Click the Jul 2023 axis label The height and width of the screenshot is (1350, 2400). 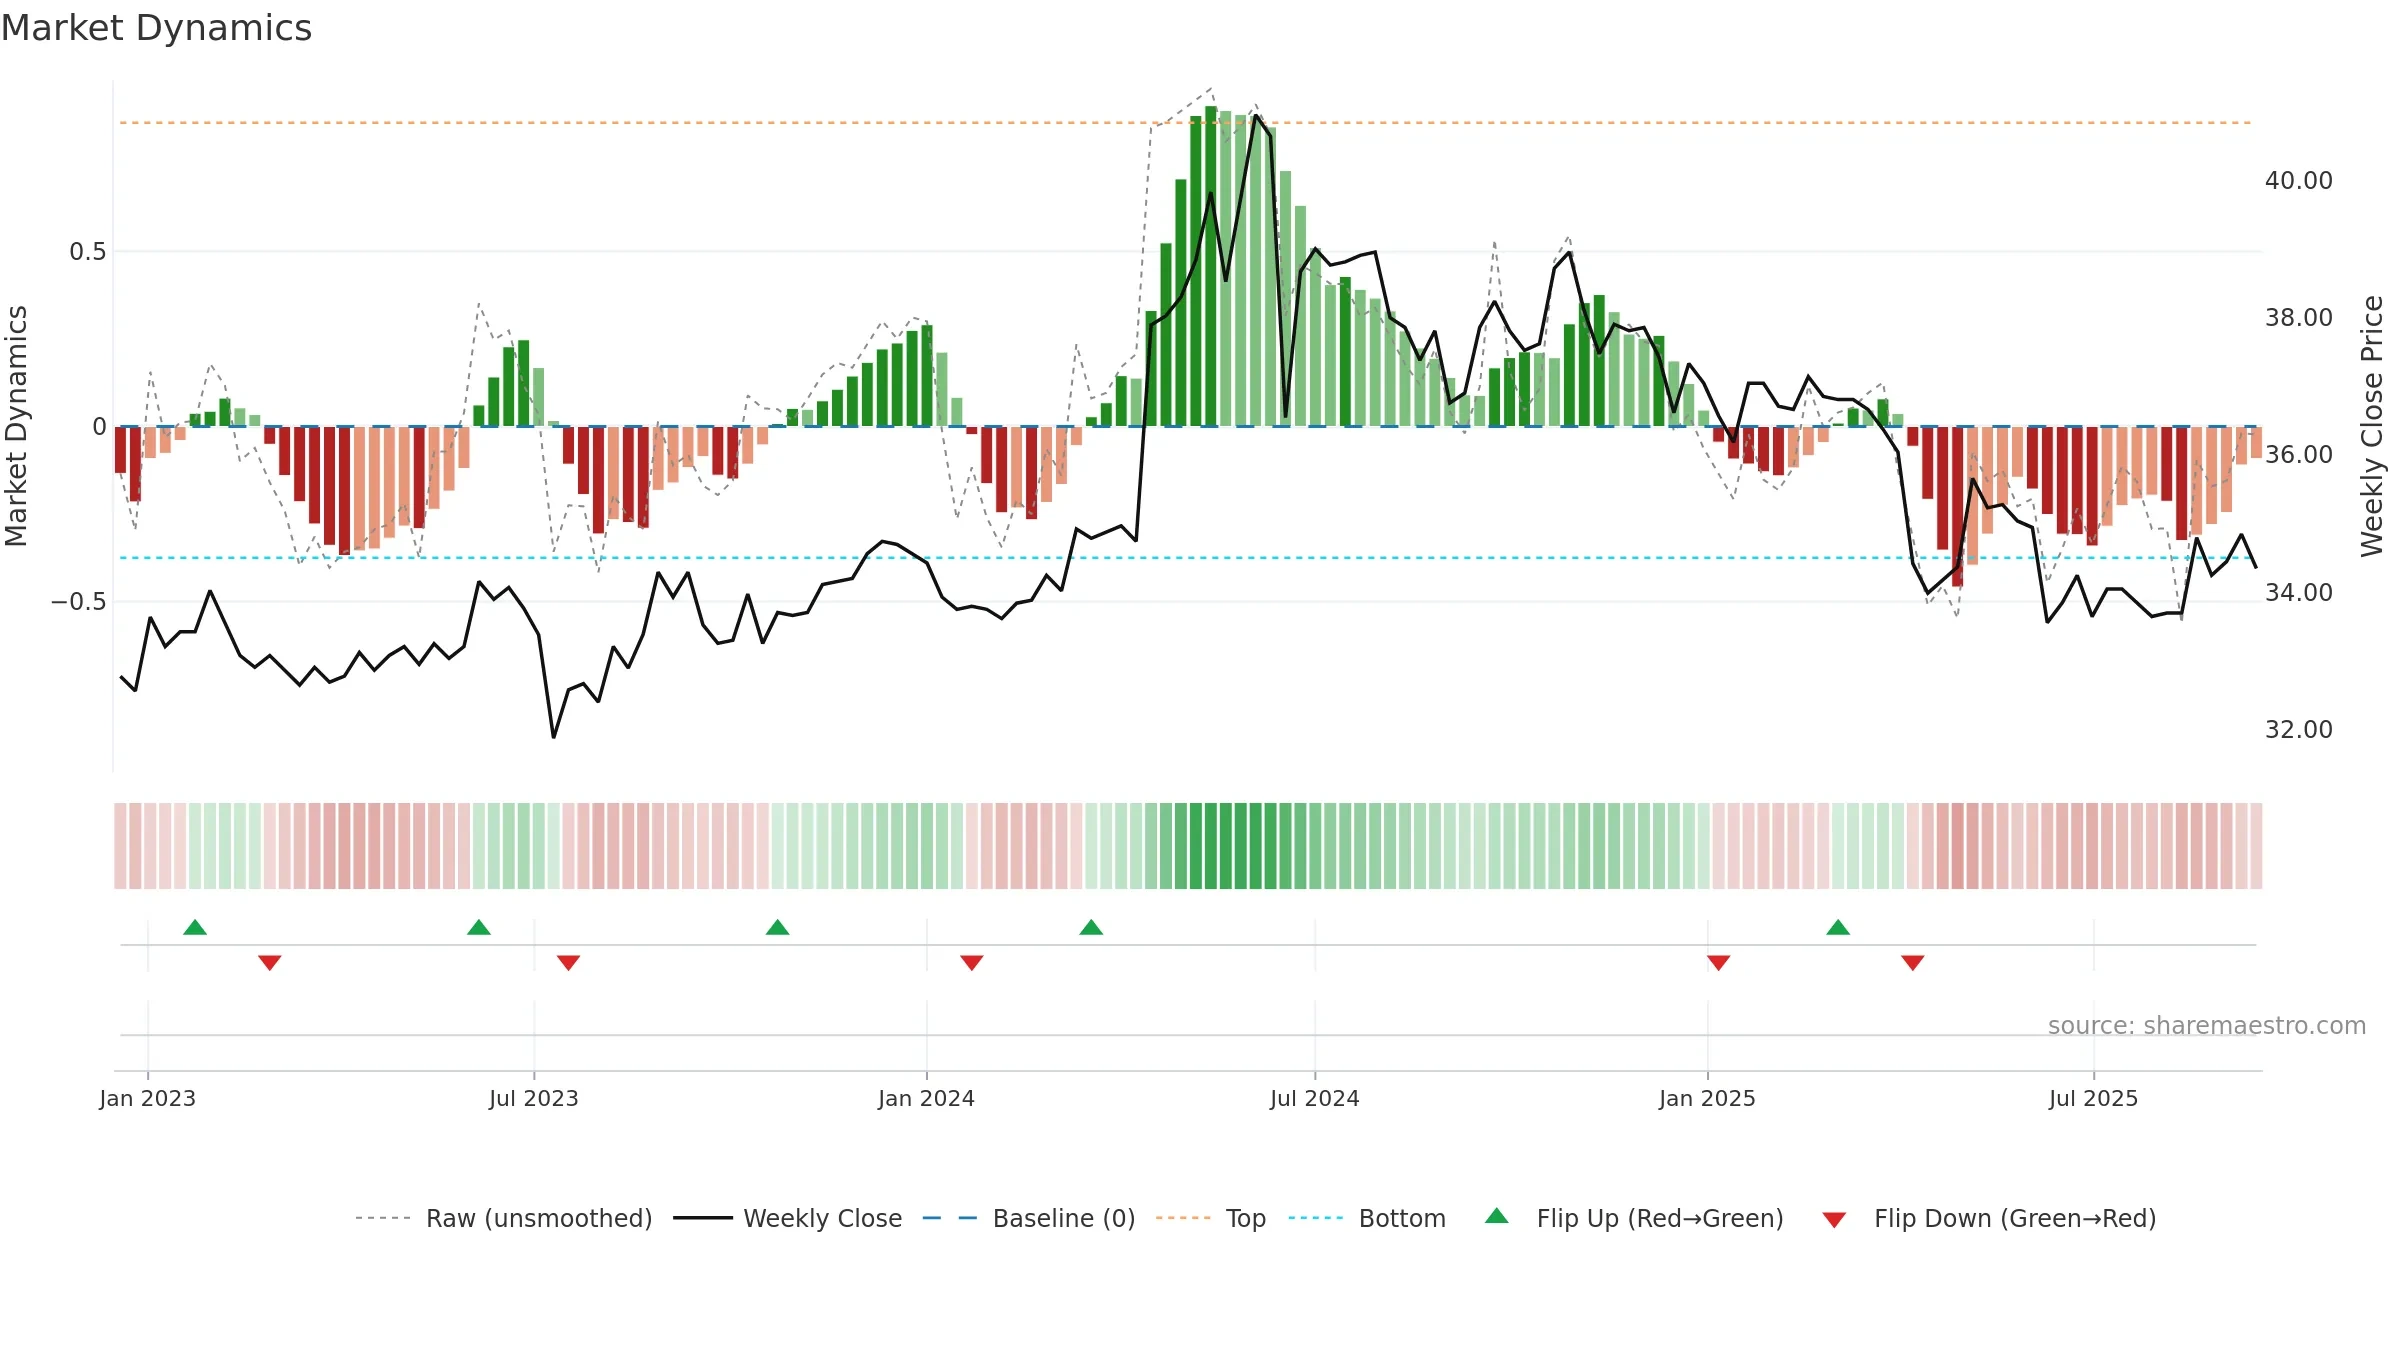tap(534, 1099)
